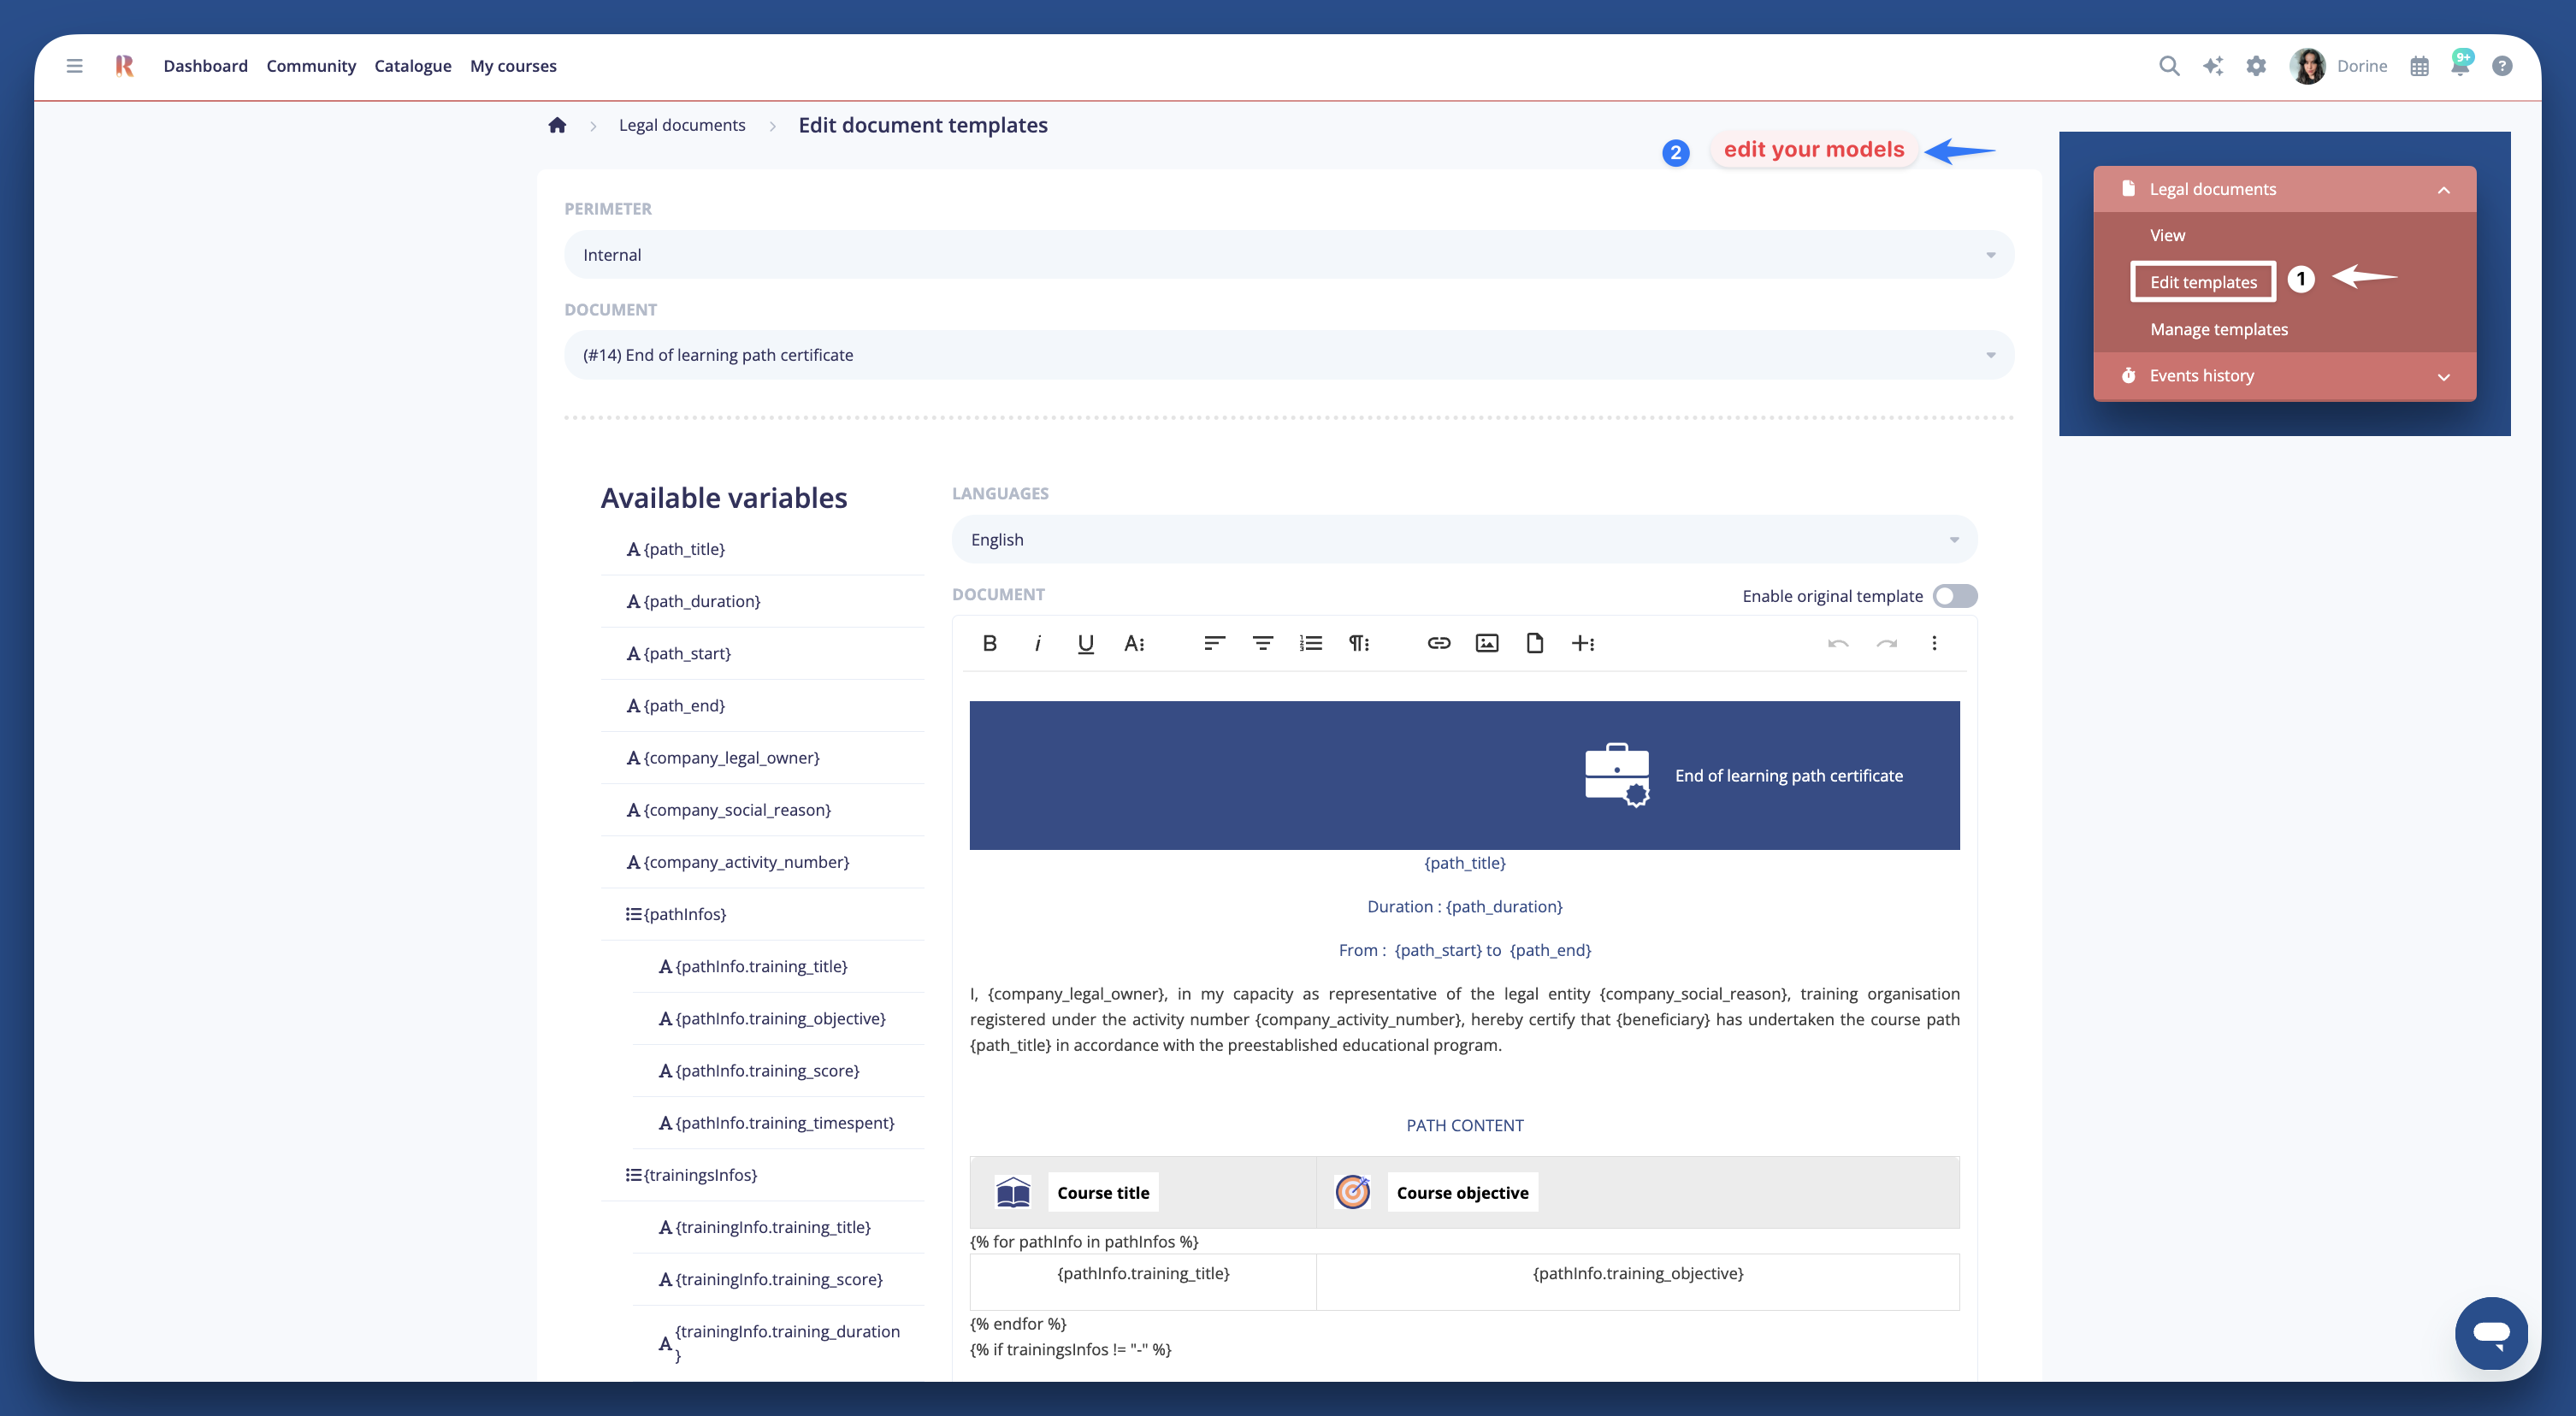Insert an image into the template
2576x1416 pixels.
[1487, 643]
